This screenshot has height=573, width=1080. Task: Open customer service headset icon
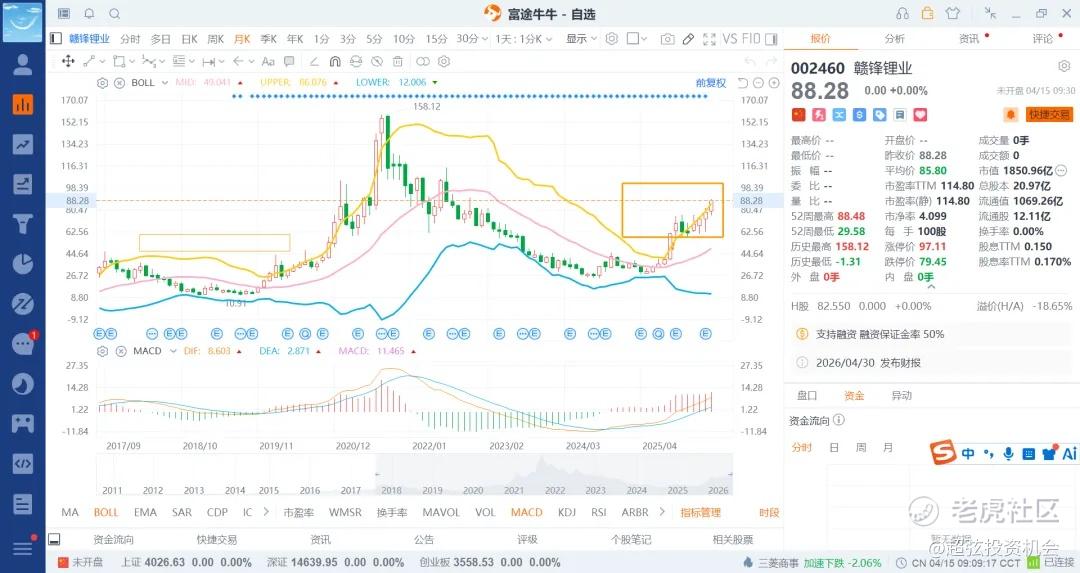[902, 14]
